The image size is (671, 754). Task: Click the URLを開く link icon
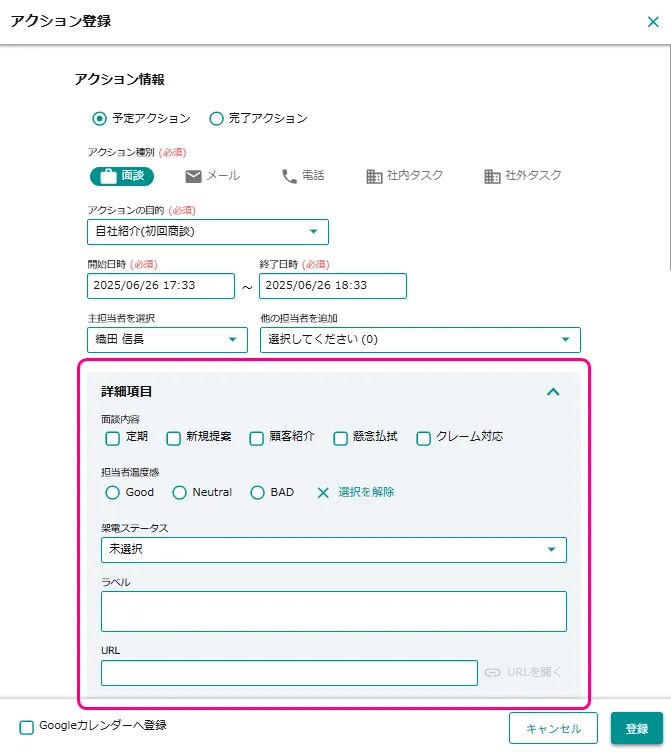point(492,672)
